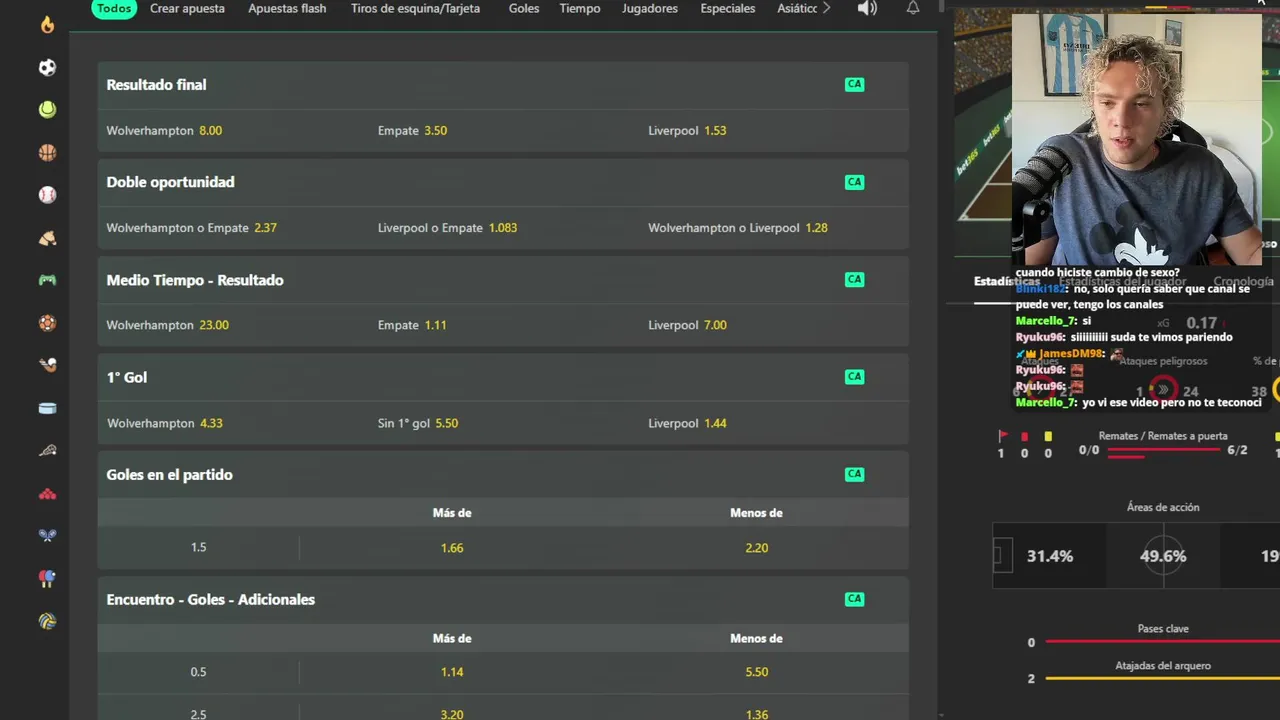Switch to the Estadísticas panel tab
Image resolution: width=1280 pixels, height=720 pixels.
click(1007, 282)
